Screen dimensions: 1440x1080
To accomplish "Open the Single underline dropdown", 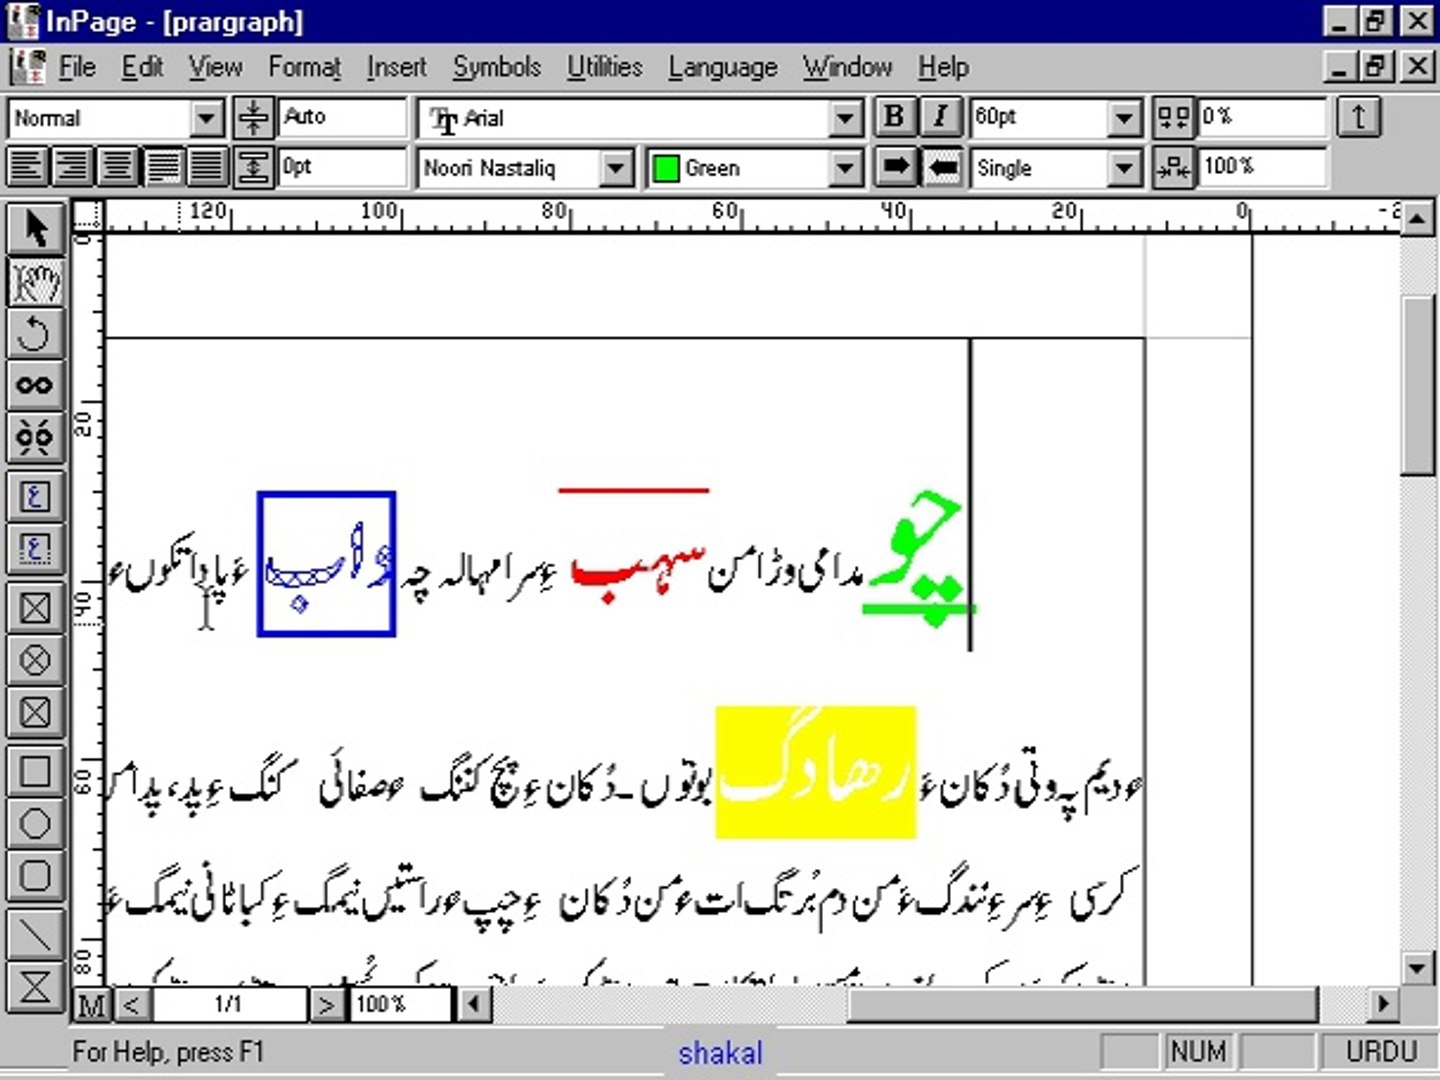I will coord(1124,168).
